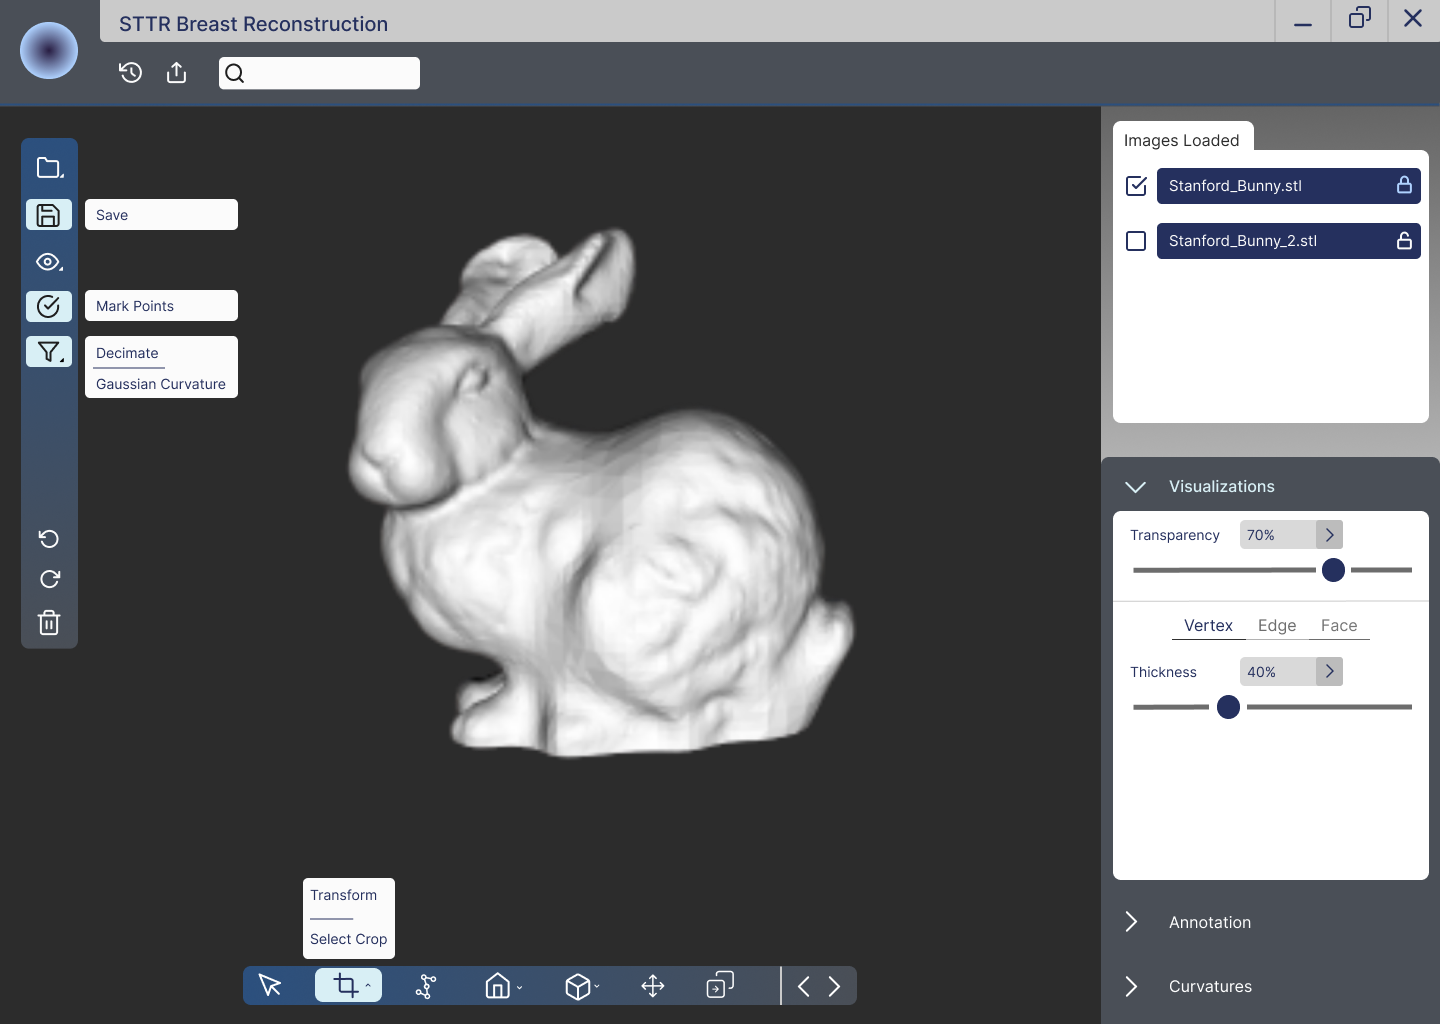Open the folder icon in left sidebar
The image size is (1440, 1024).
pos(49,168)
